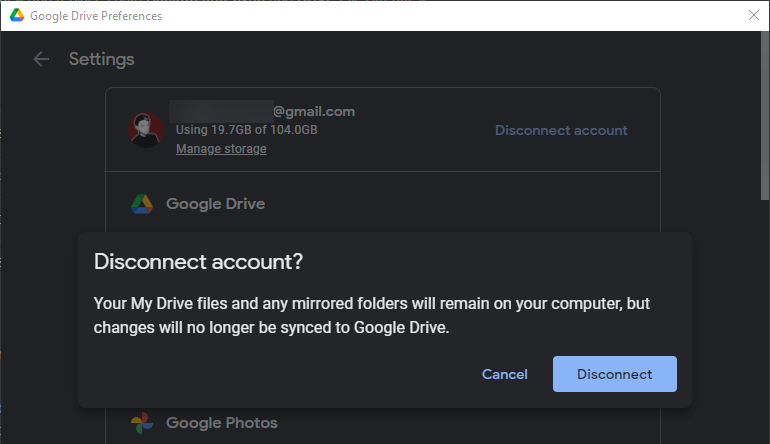Screen dimensions: 770x444
Task: Click the 'Disconnect account?' dialog title
Action: (198, 262)
